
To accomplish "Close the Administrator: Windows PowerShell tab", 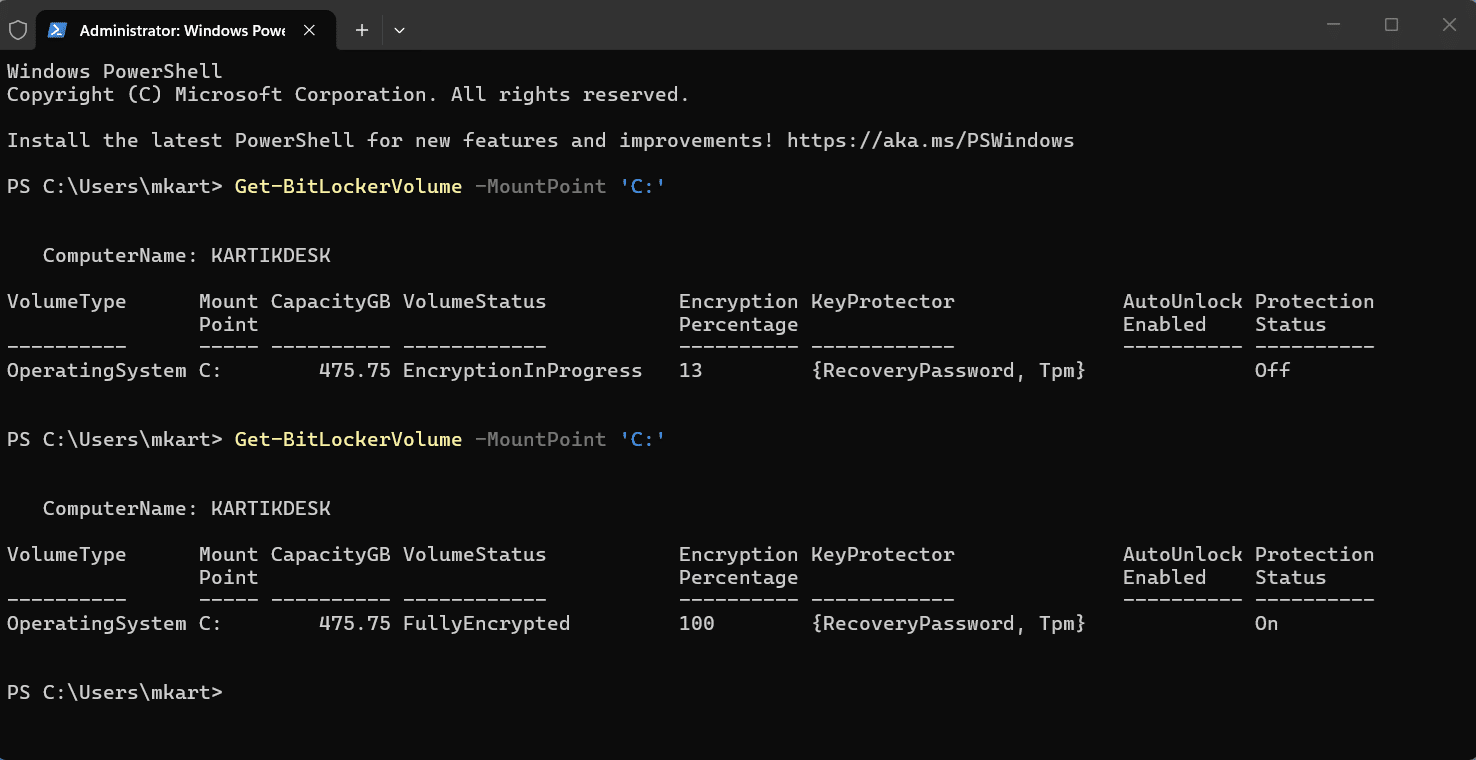I will pos(309,30).
